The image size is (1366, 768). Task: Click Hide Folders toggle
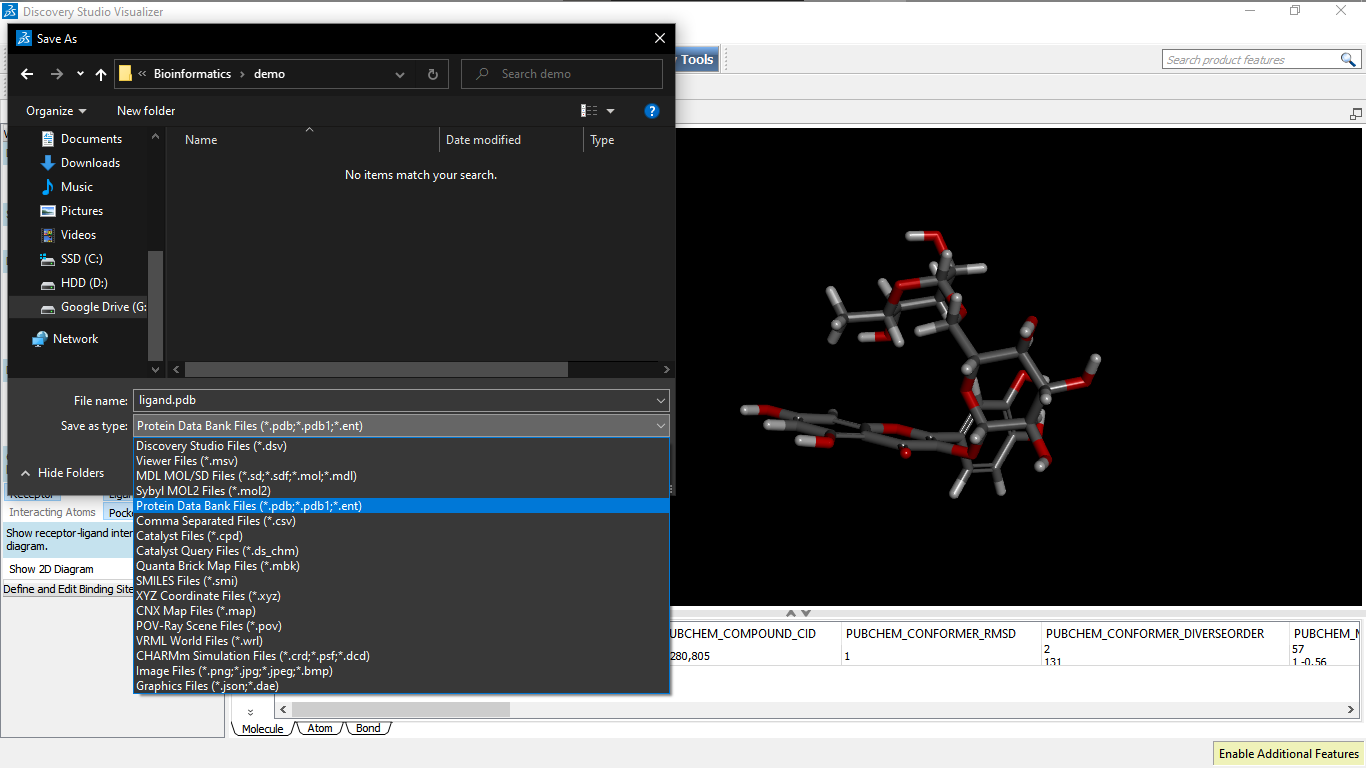(62, 473)
